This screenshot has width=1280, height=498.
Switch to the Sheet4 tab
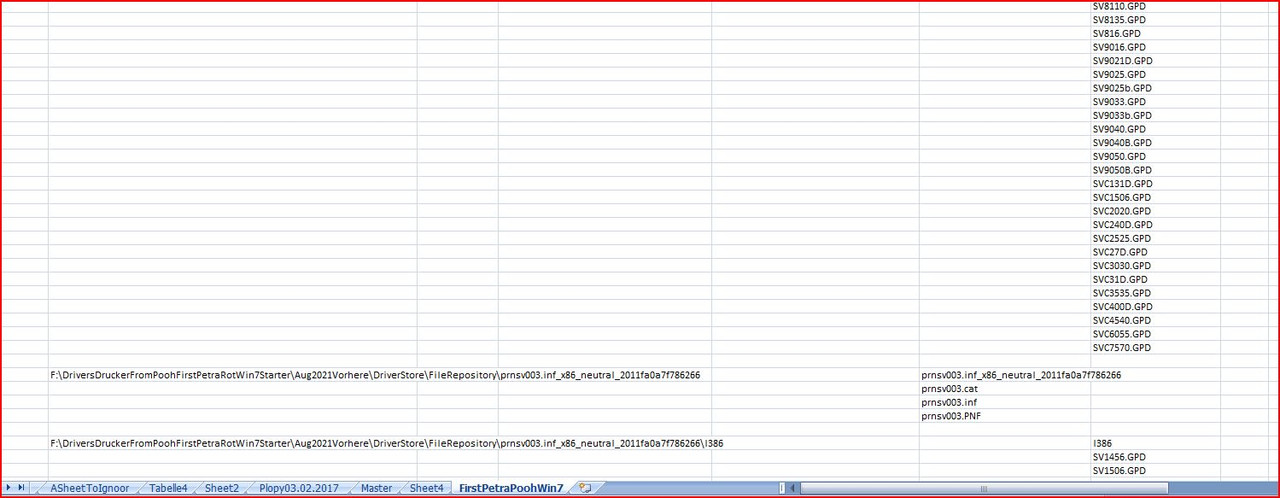pos(426,488)
